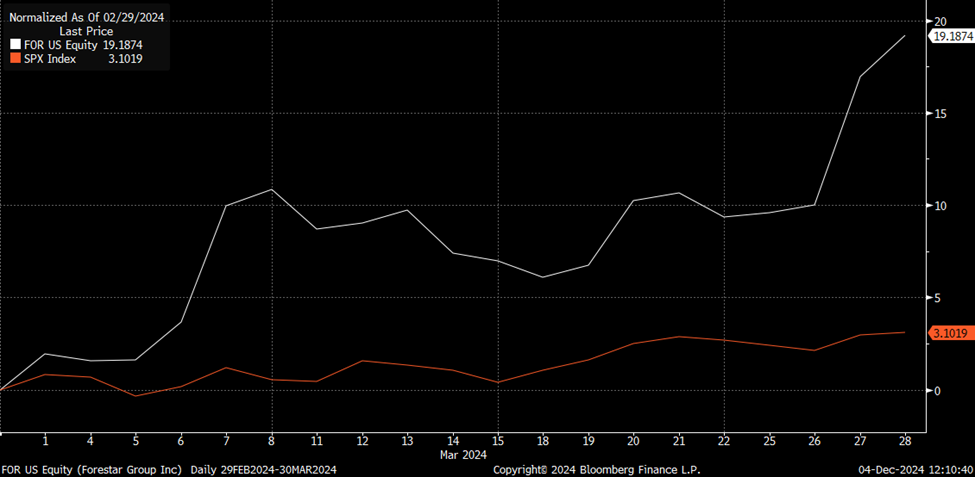The image size is (975, 477).
Task: Click the x-axis date label 4
Action: click(x=91, y=440)
